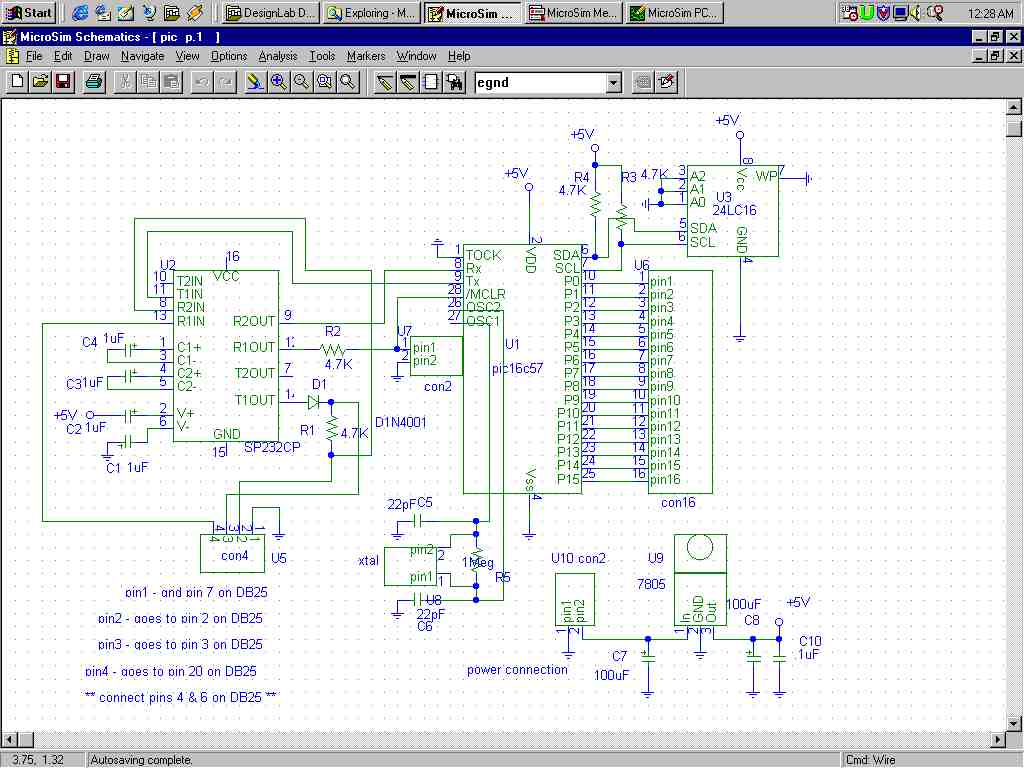Open the Tools menu
Viewport: 1024px width, 768px height.
click(322, 56)
